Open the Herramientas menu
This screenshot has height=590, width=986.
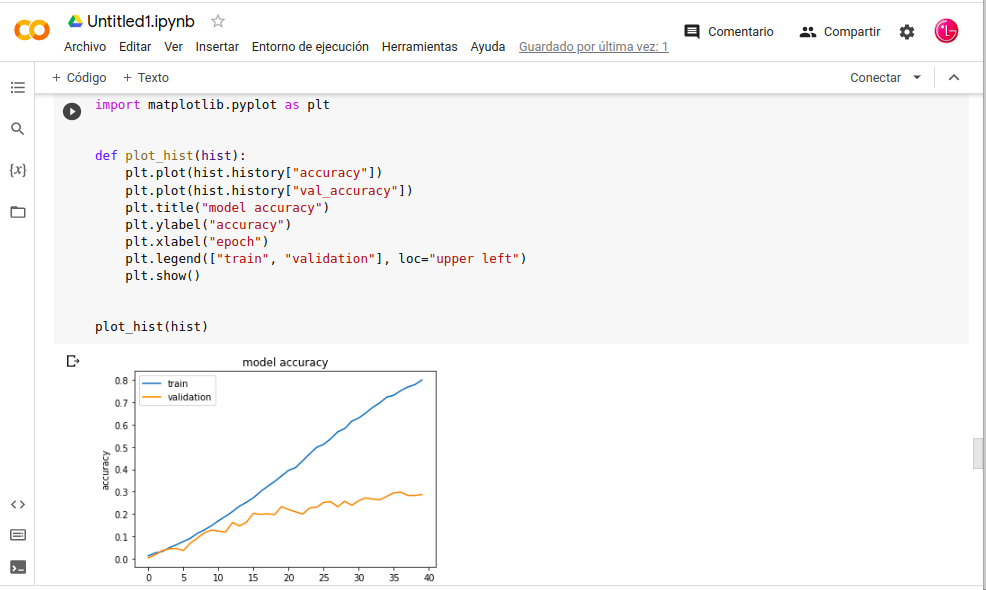(419, 47)
